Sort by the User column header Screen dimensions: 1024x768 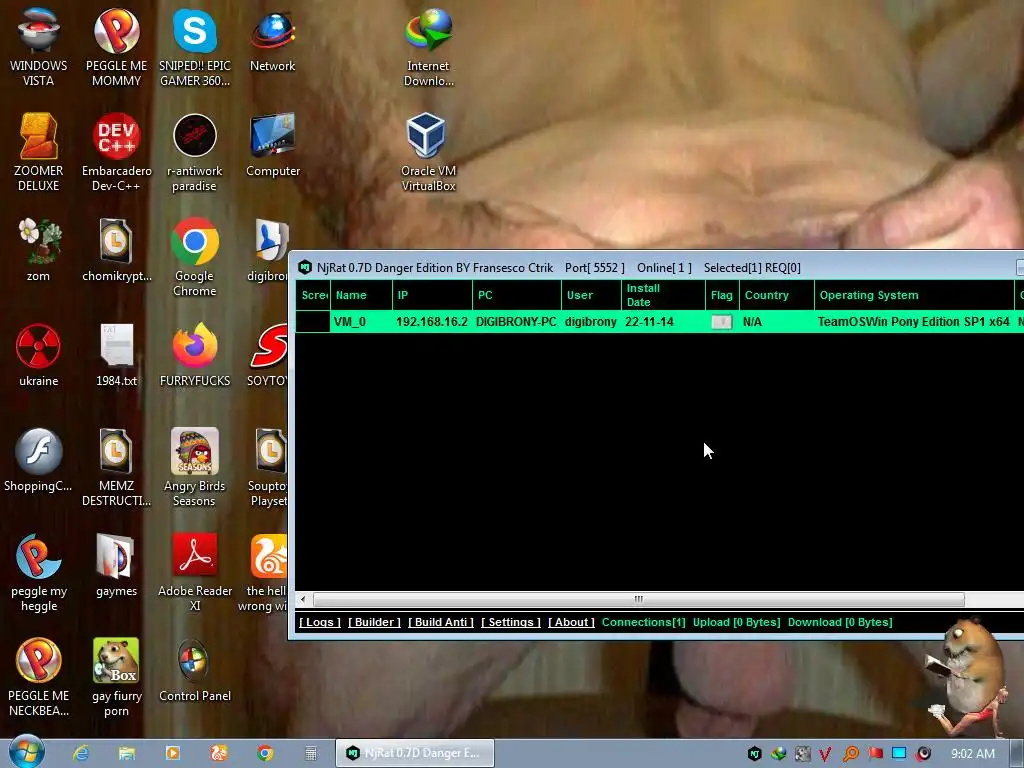591,295
